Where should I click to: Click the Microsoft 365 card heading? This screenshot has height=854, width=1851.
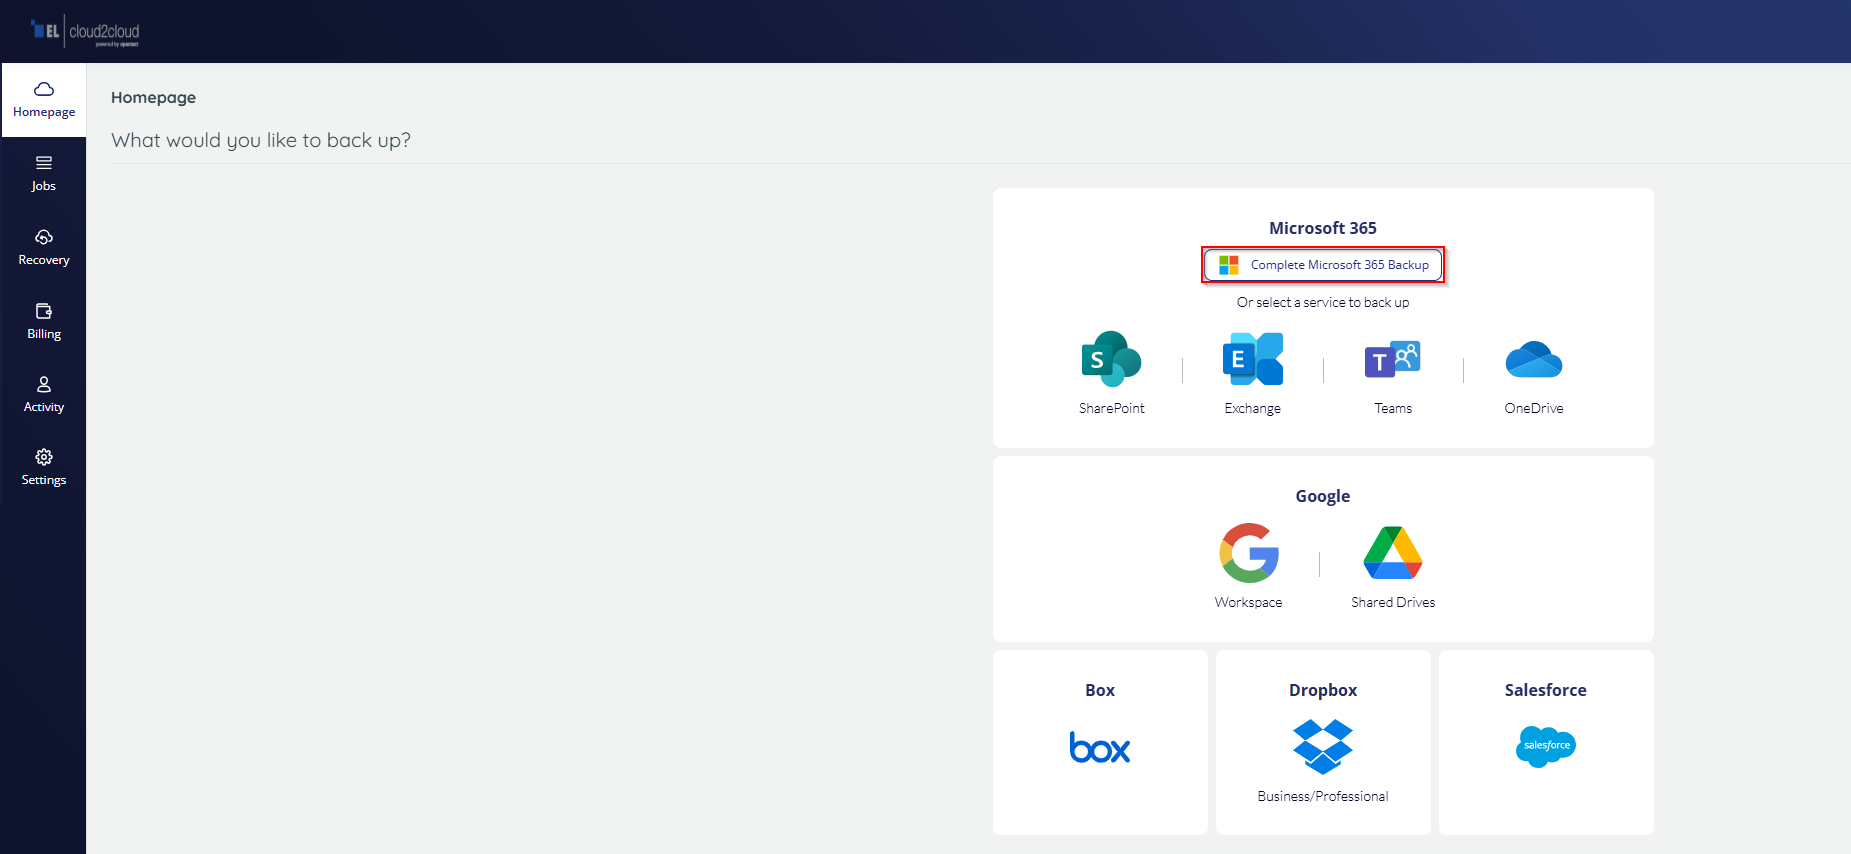1322,228
